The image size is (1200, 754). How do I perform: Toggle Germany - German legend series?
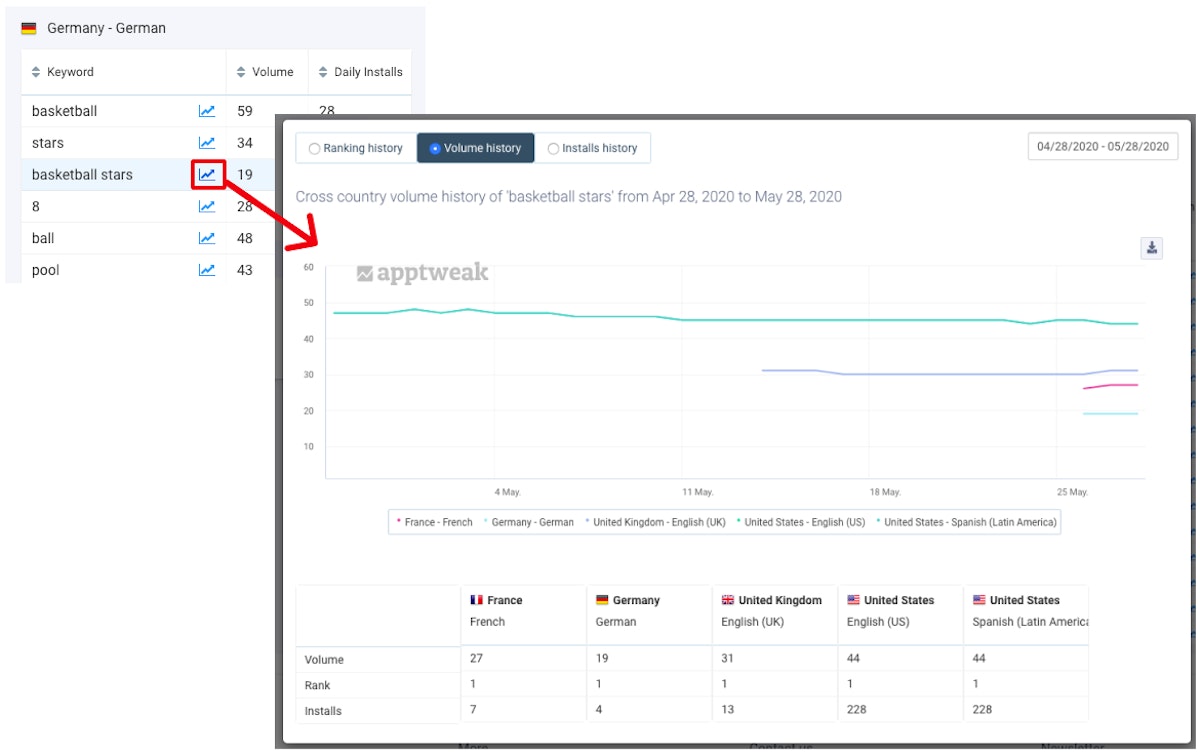coord(529,522)
